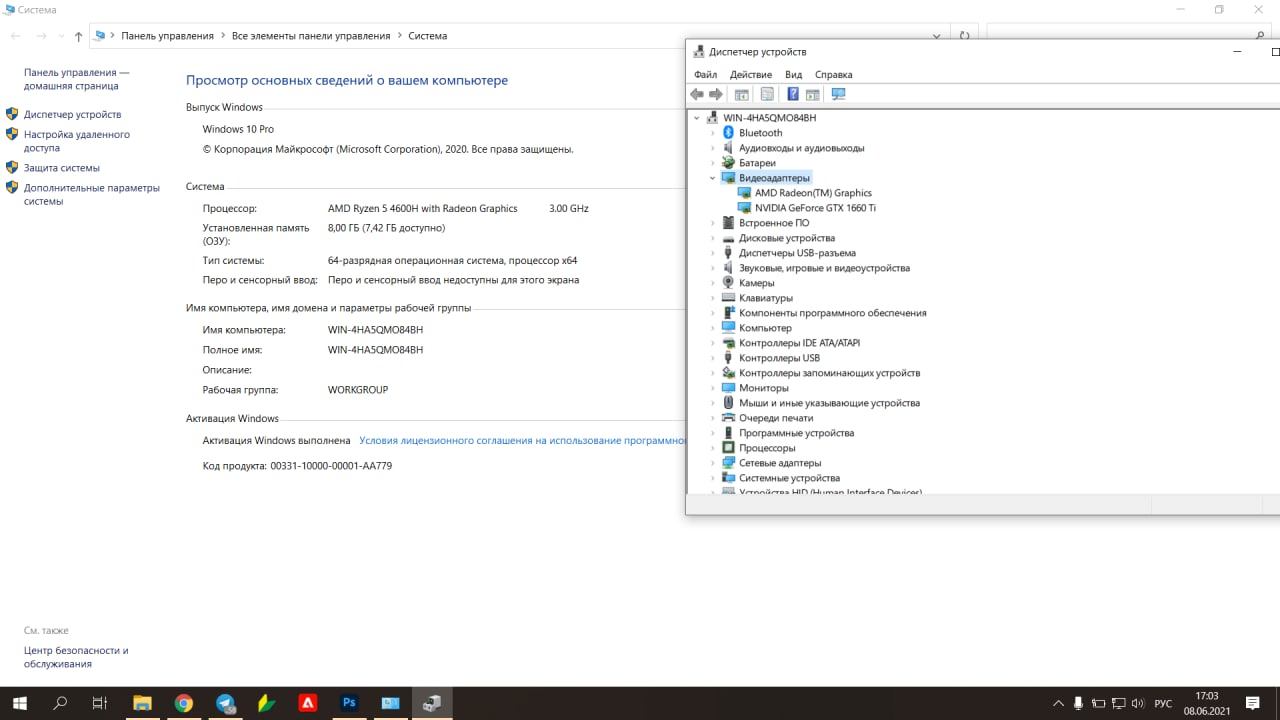
Task: Click product code 00331-10000-00001-AA779 text
Action: click(x=331, y=466)
